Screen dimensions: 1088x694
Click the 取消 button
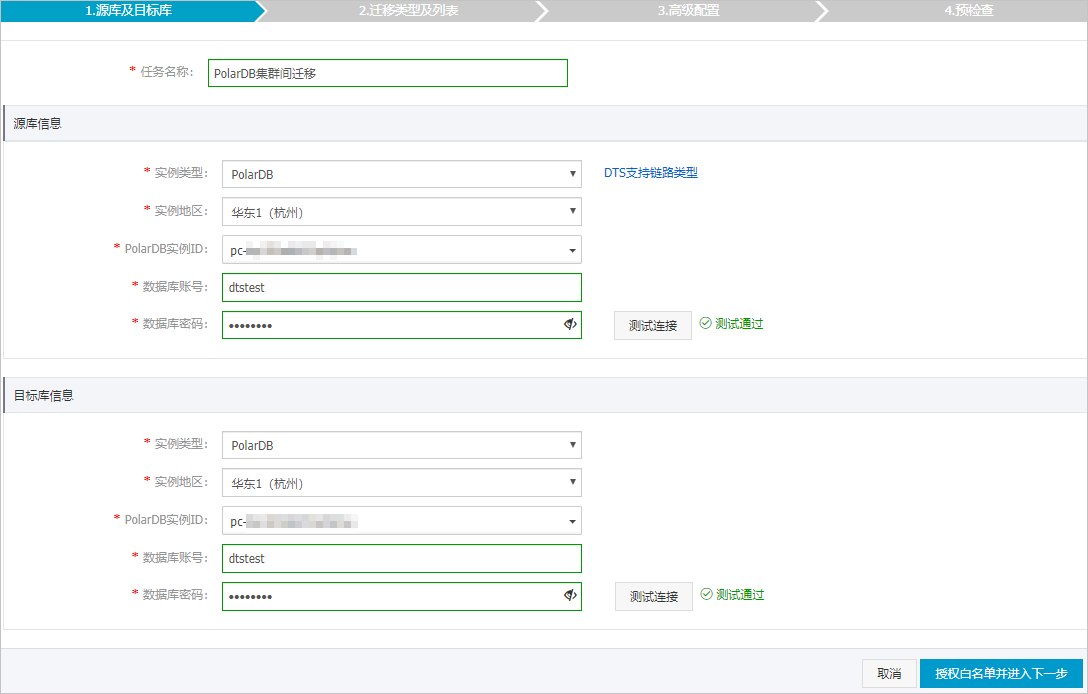[889, 673]
